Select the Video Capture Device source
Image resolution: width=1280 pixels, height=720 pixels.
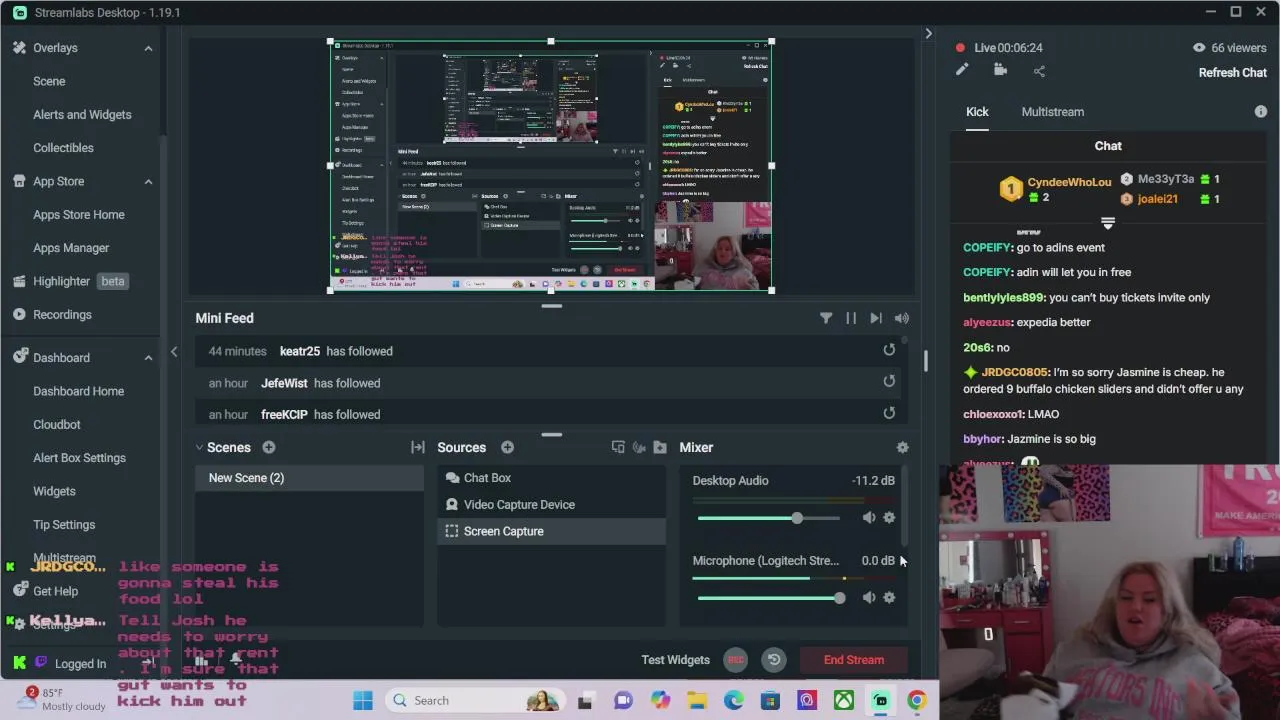point(551,505)
